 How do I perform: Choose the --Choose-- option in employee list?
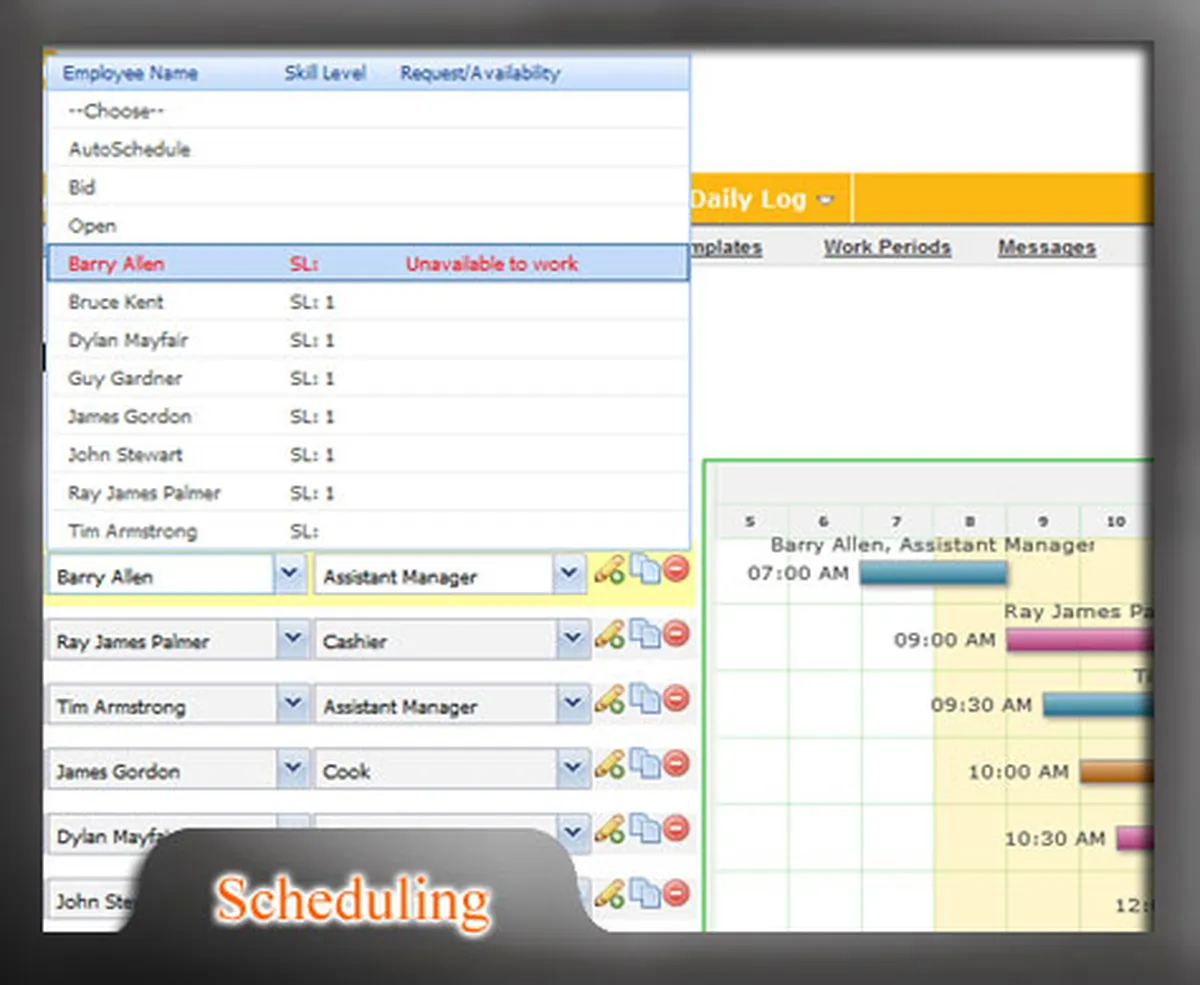pyautogui.click(x=369, y=111)
